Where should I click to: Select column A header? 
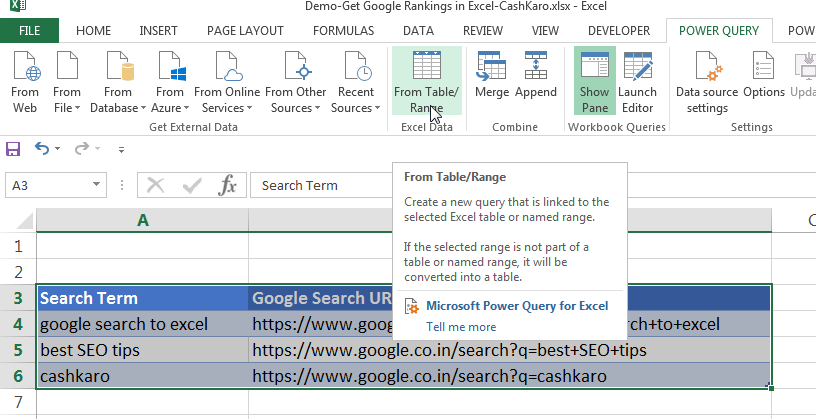tap(143, 220)
